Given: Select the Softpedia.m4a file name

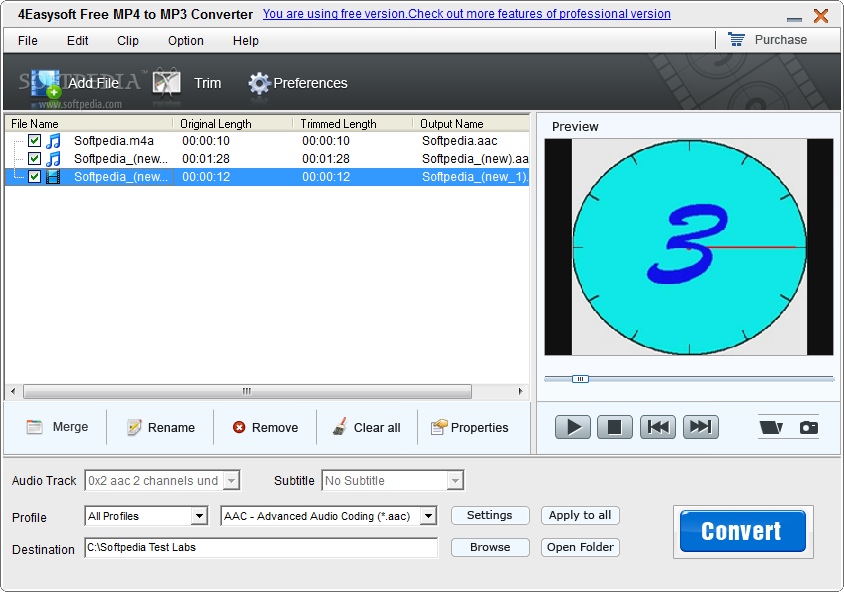Looking at the screenshot, I should point(114,141).
